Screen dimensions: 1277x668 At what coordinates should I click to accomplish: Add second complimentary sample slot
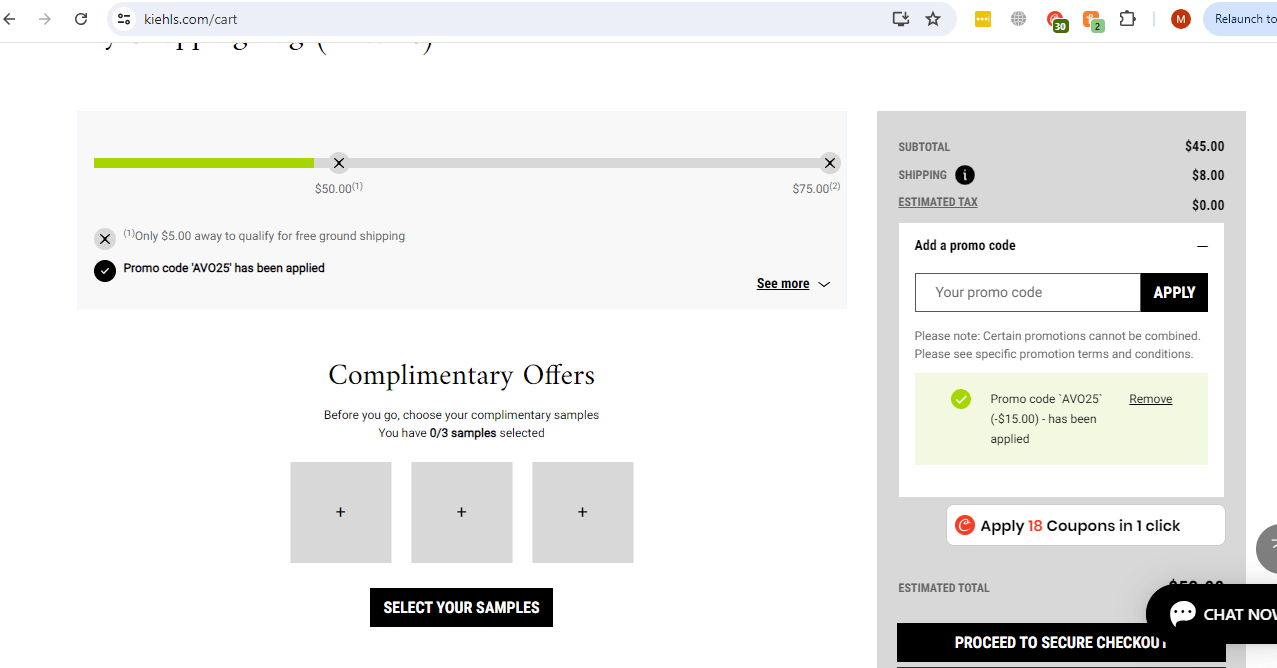click(462, 512)
